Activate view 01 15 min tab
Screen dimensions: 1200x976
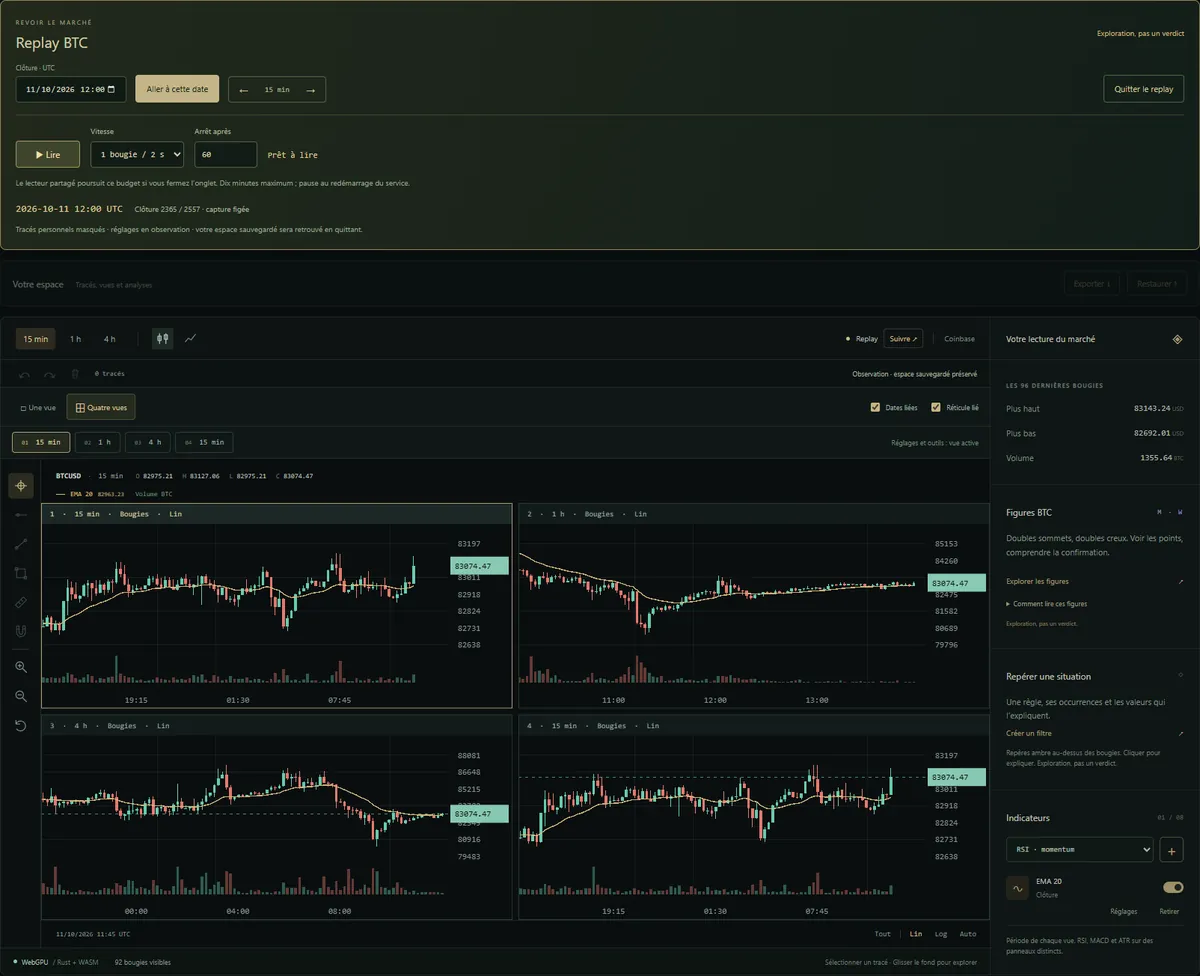point(41,442)
